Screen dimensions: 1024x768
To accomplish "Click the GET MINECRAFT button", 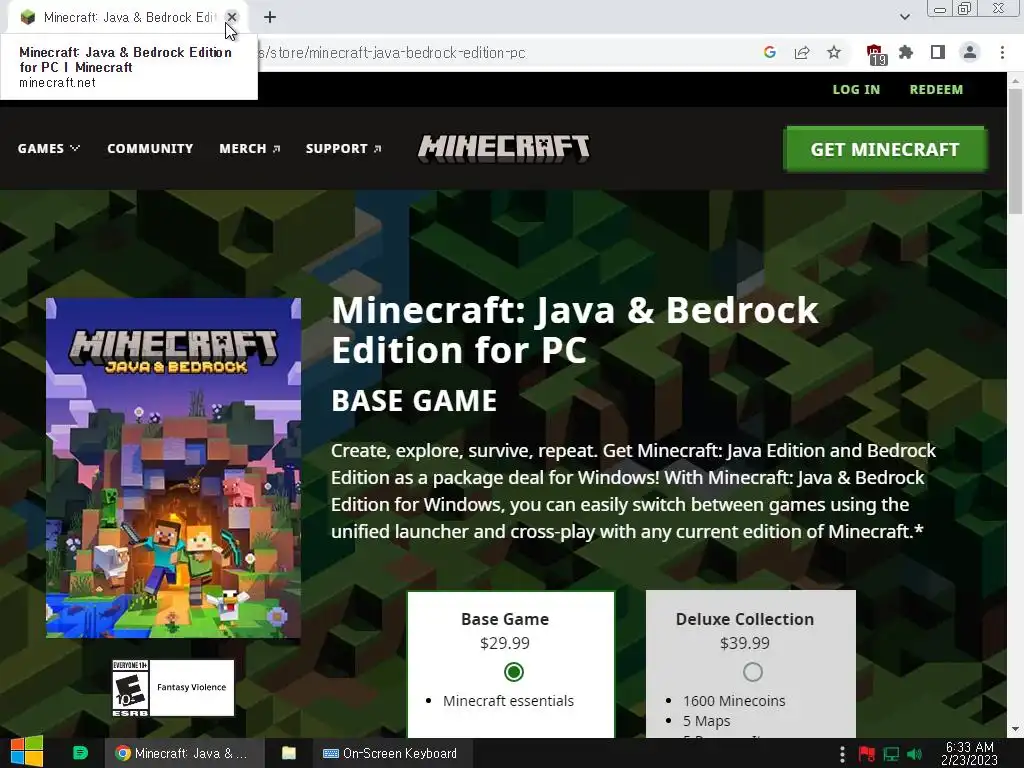I will [x=885, y=149].
